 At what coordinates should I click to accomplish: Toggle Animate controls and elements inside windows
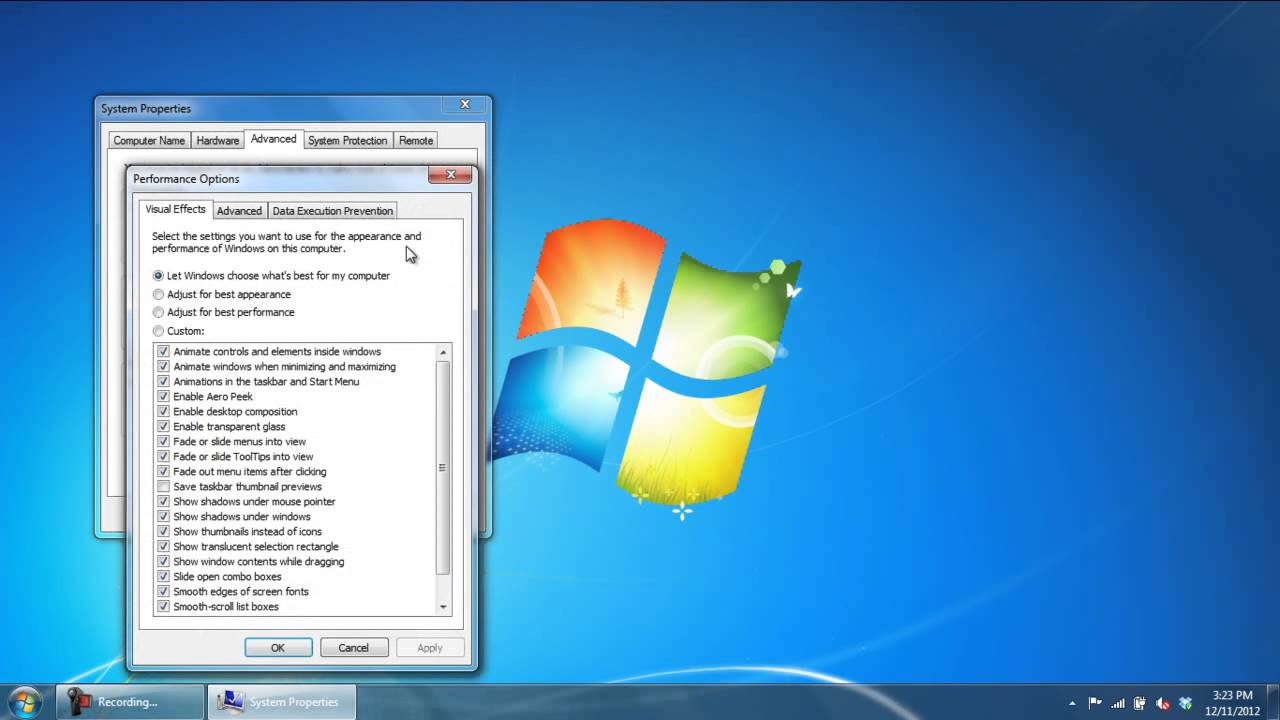(164, 352)
